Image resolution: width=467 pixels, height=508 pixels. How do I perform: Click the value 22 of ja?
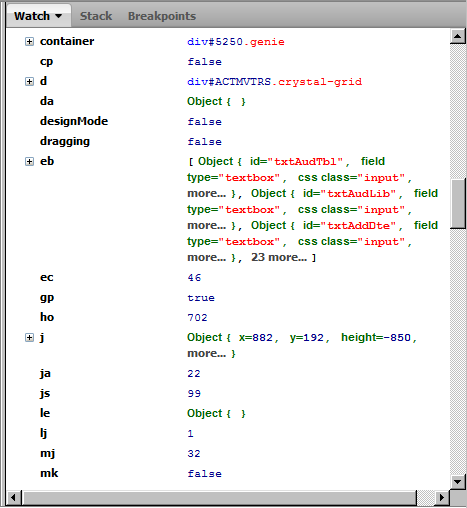194,374
